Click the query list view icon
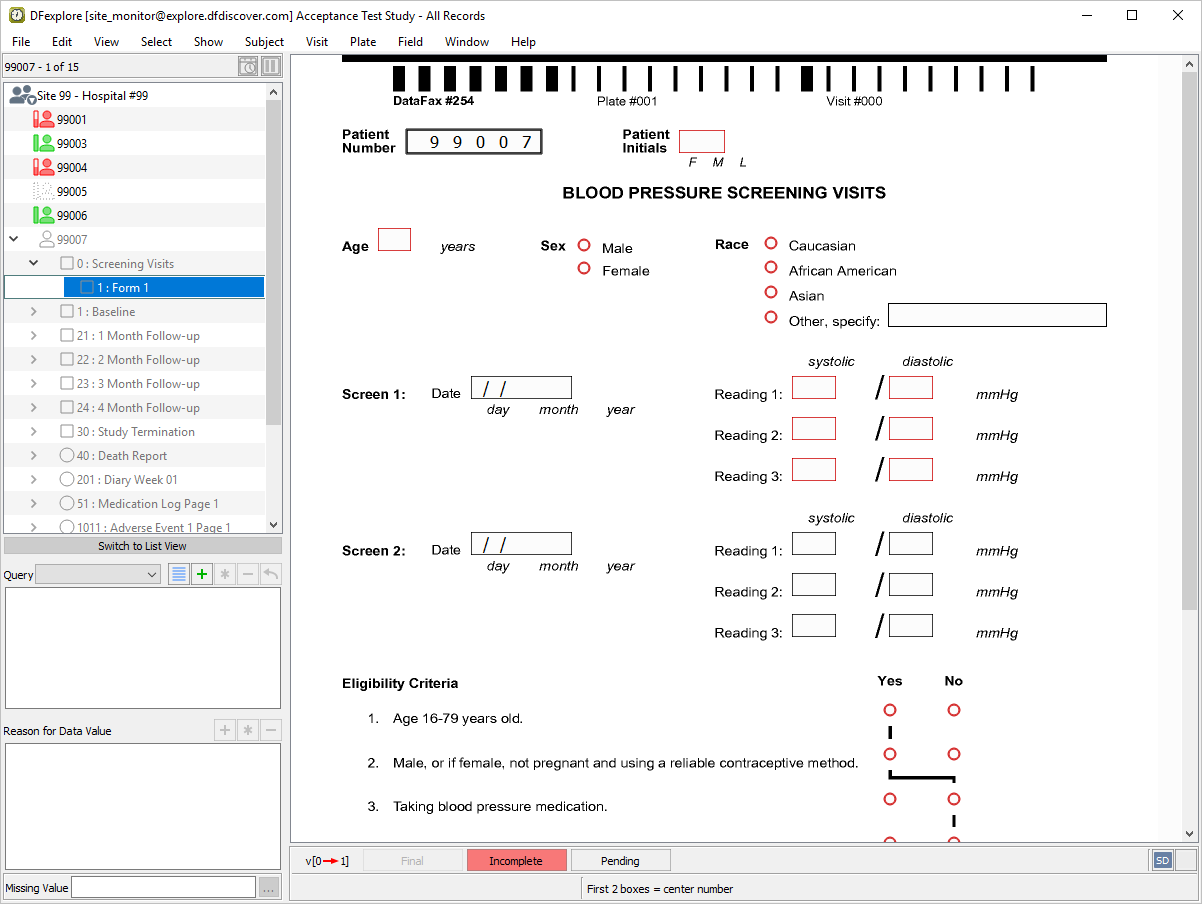 click(x=179, y=574)
